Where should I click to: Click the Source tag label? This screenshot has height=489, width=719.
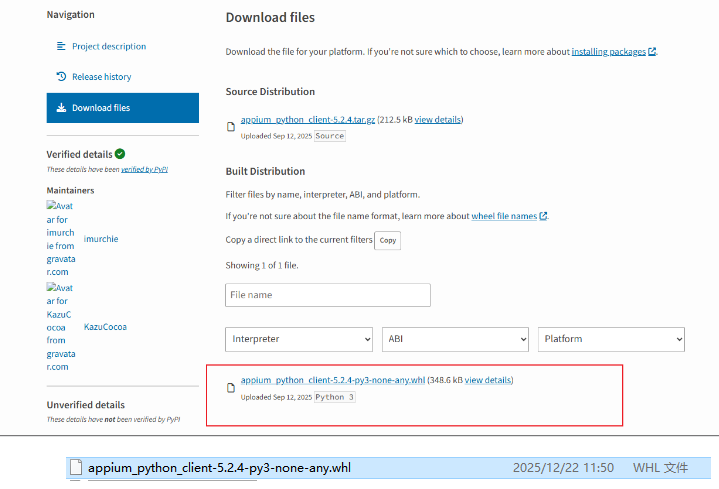click(330, 136)
